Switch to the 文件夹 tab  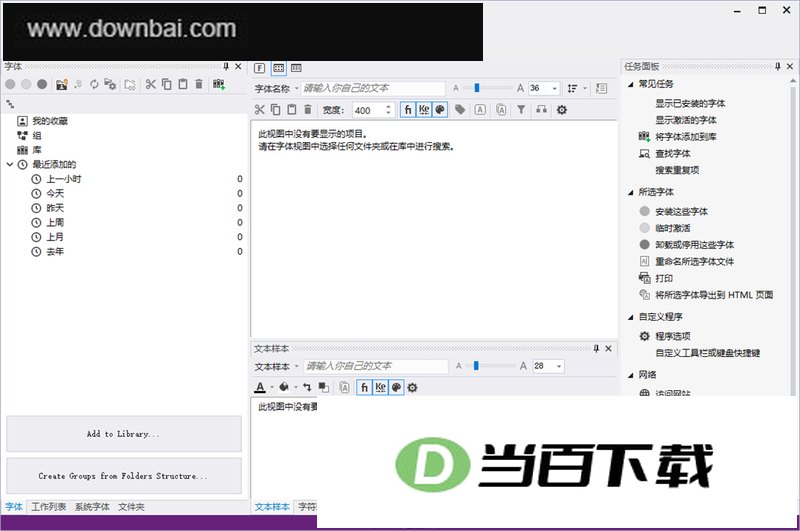131,507
